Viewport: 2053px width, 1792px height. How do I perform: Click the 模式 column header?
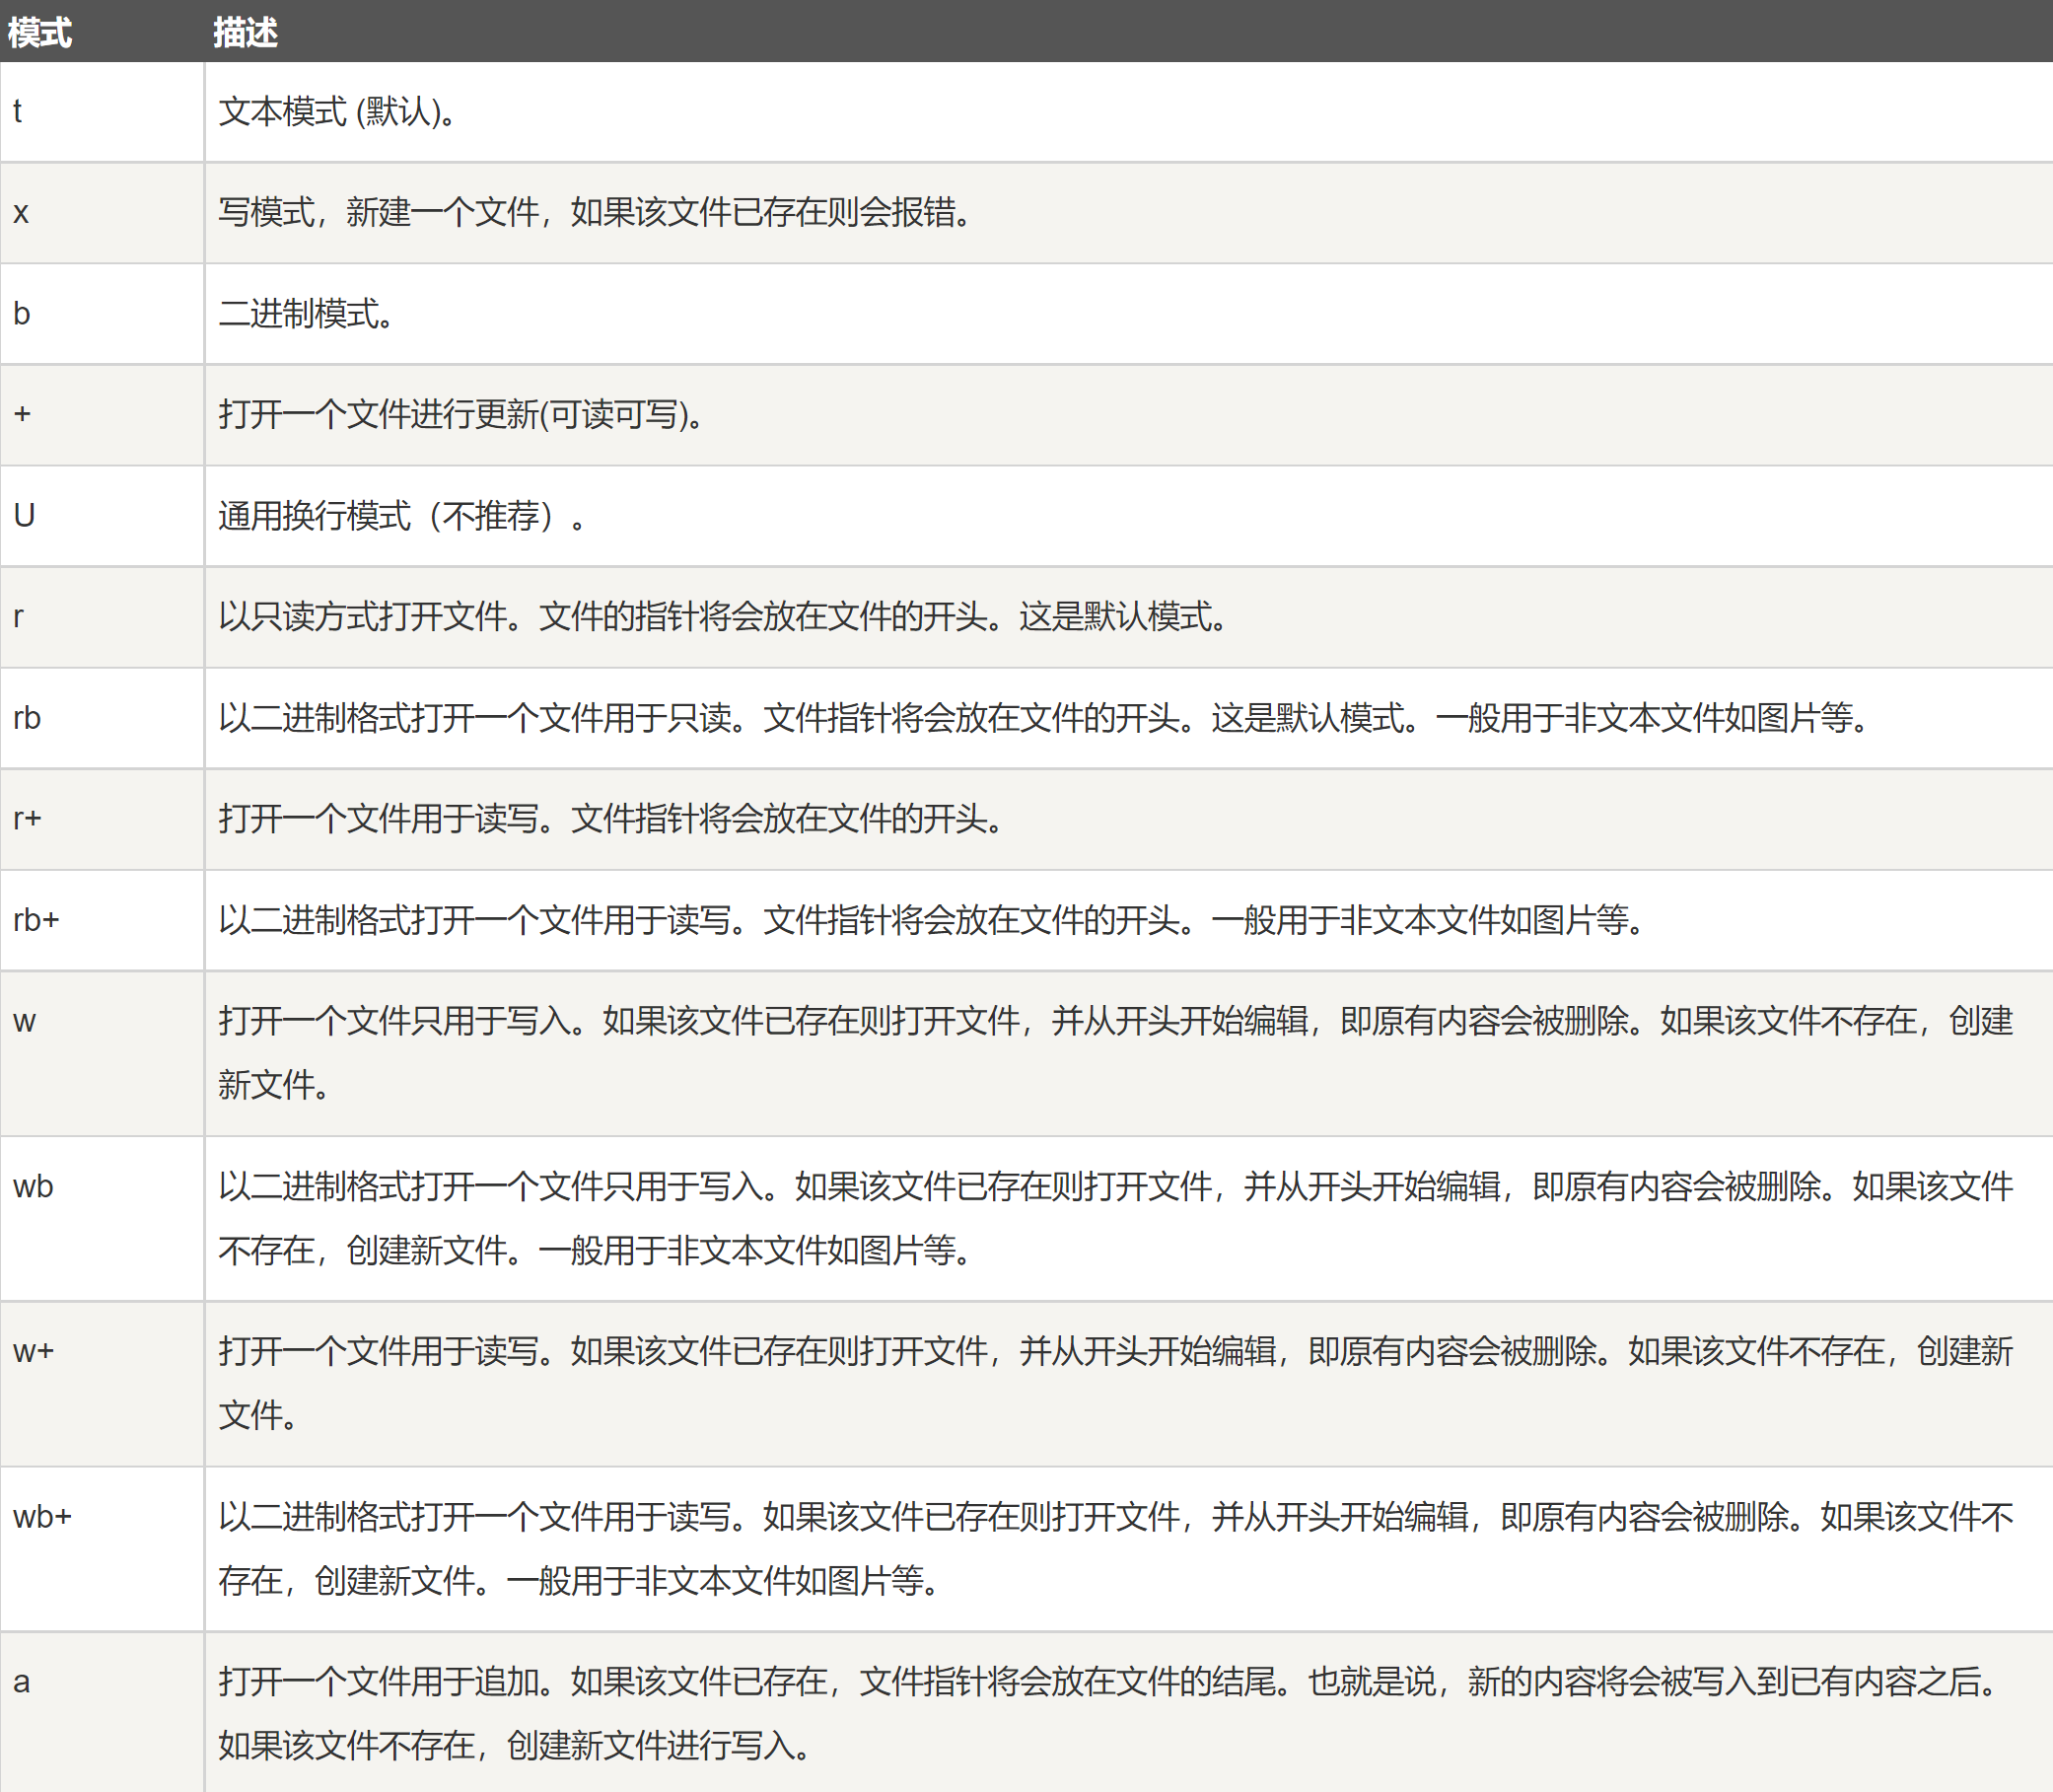pos(40,33)
